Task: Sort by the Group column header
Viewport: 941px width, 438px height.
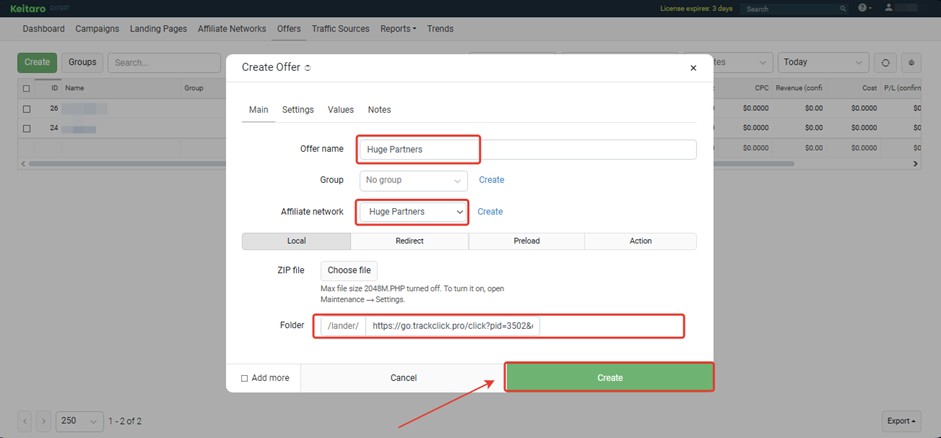Action: (x=194, y=88)
